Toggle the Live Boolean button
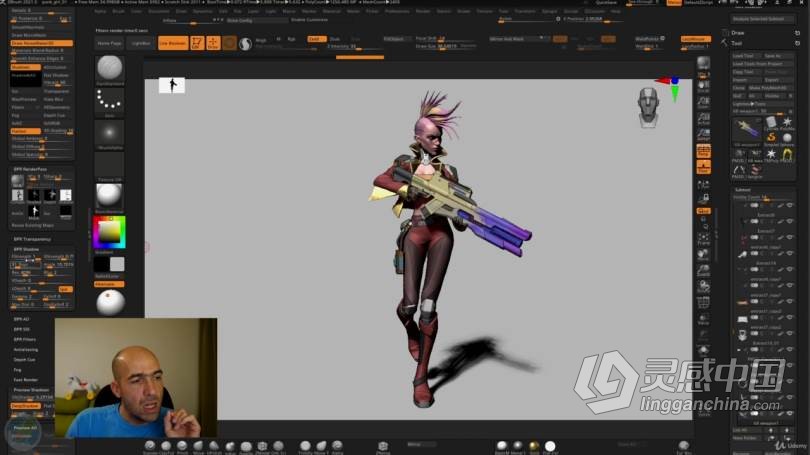 pyautogui.click(x=173, y=43)
